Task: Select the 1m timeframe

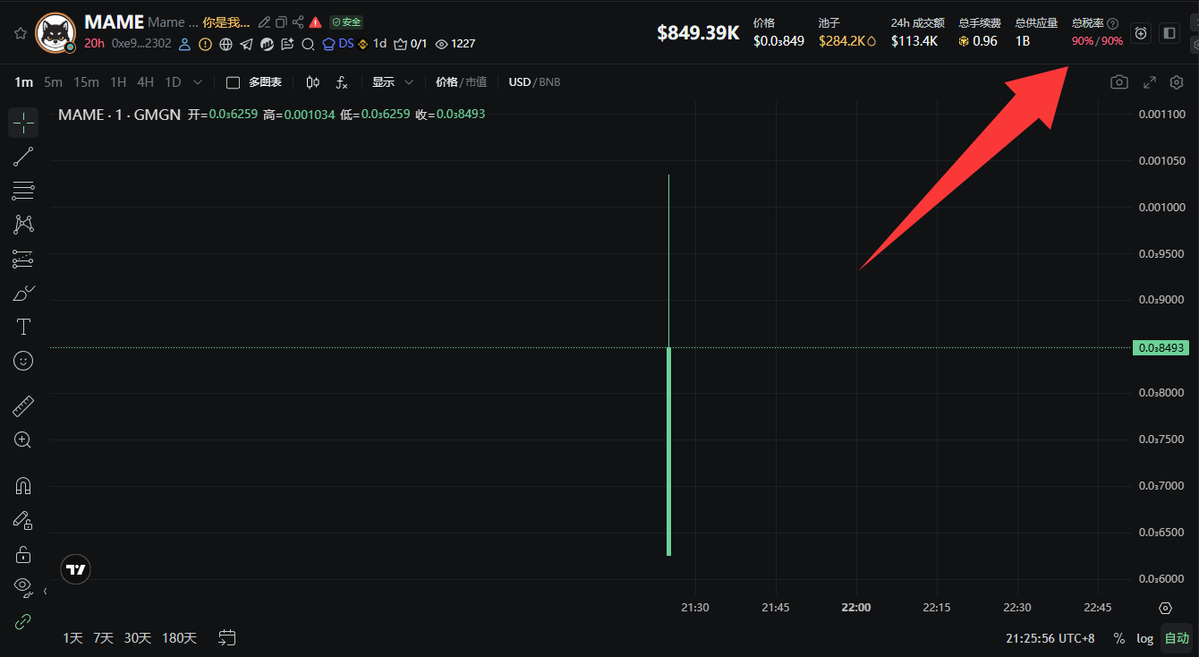Action: coord(24,82)
